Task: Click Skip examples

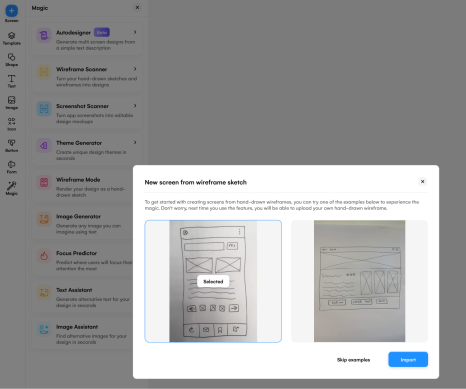Action: point(353,360)
